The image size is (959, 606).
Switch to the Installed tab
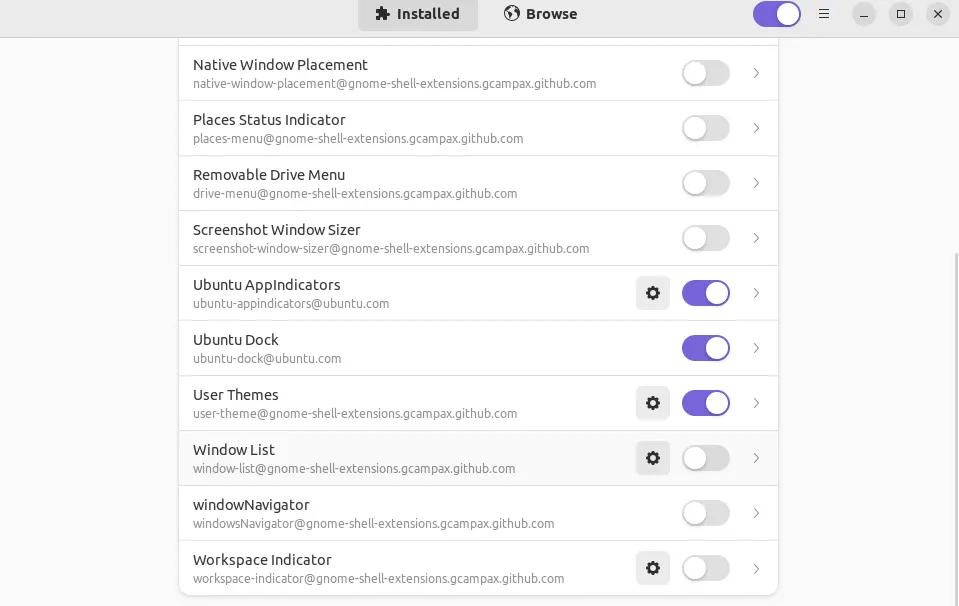pyautogui.click(x=417, y=14)
